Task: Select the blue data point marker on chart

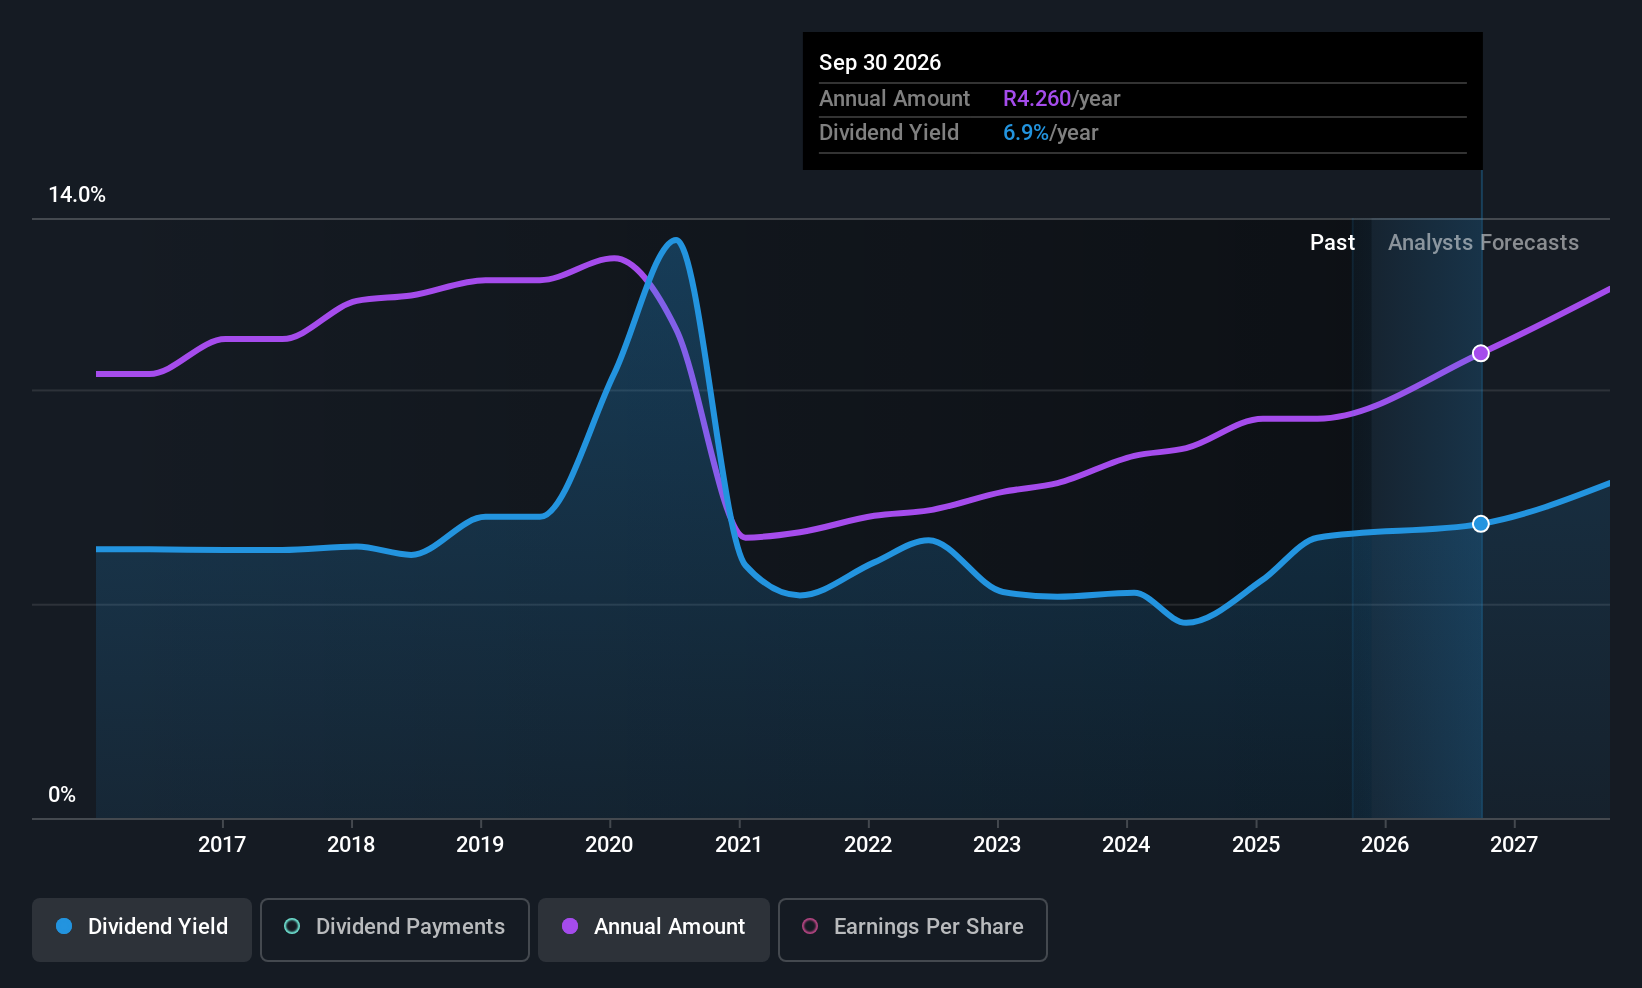Action: click(x=1481, y=524)
